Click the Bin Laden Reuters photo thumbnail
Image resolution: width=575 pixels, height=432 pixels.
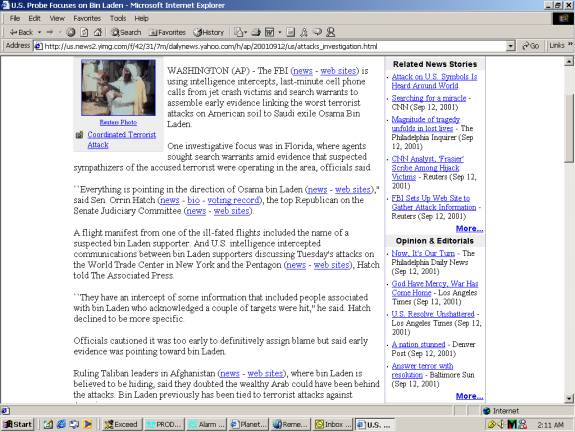click(x=118, y=87)
